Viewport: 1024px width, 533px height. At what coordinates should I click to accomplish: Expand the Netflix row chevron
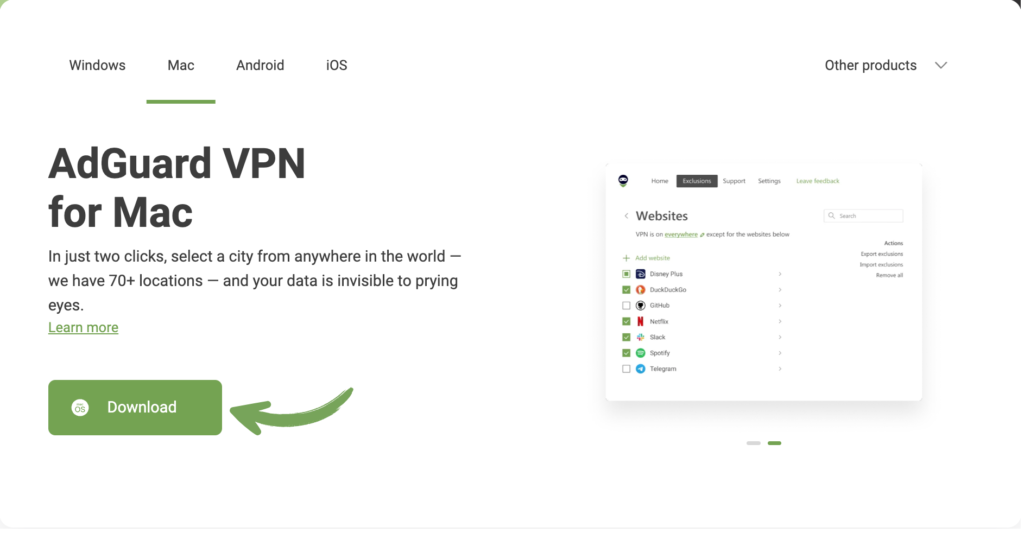click(x=780, y=321)
